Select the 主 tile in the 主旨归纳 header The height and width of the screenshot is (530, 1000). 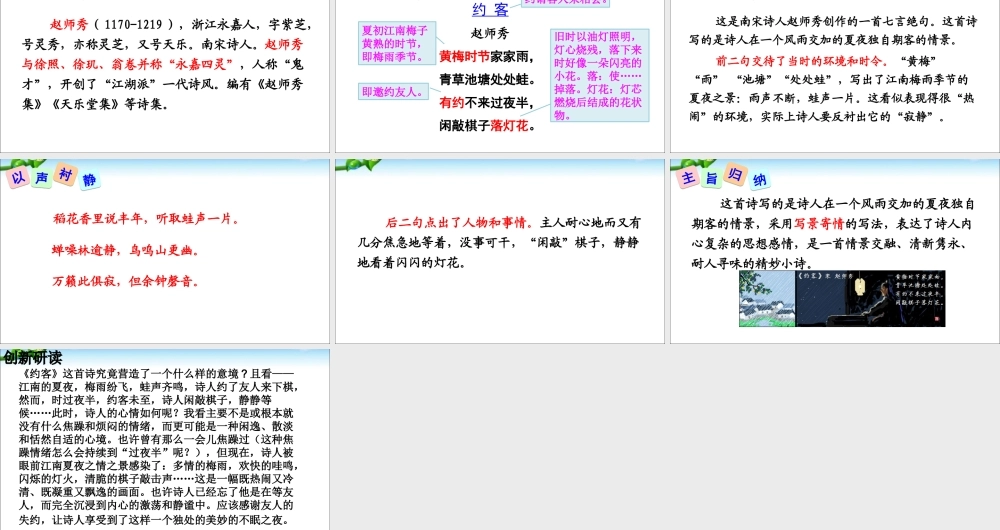pos(688,178)
